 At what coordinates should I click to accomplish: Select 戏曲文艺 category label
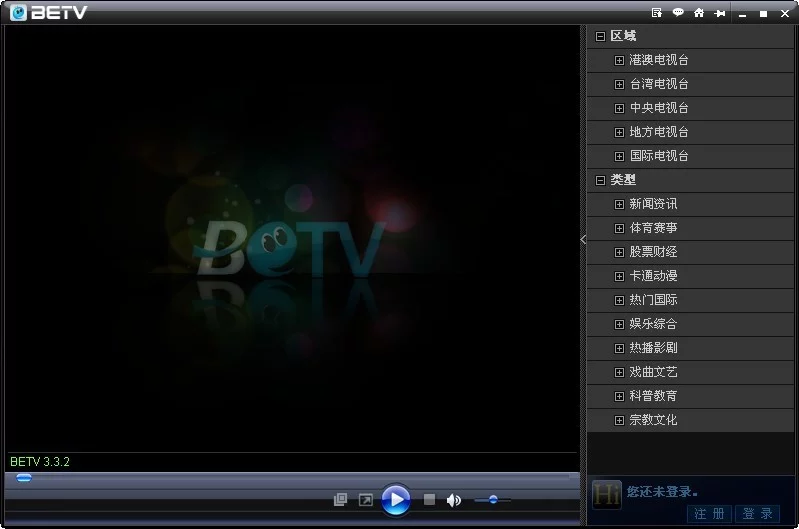[653, 372]
